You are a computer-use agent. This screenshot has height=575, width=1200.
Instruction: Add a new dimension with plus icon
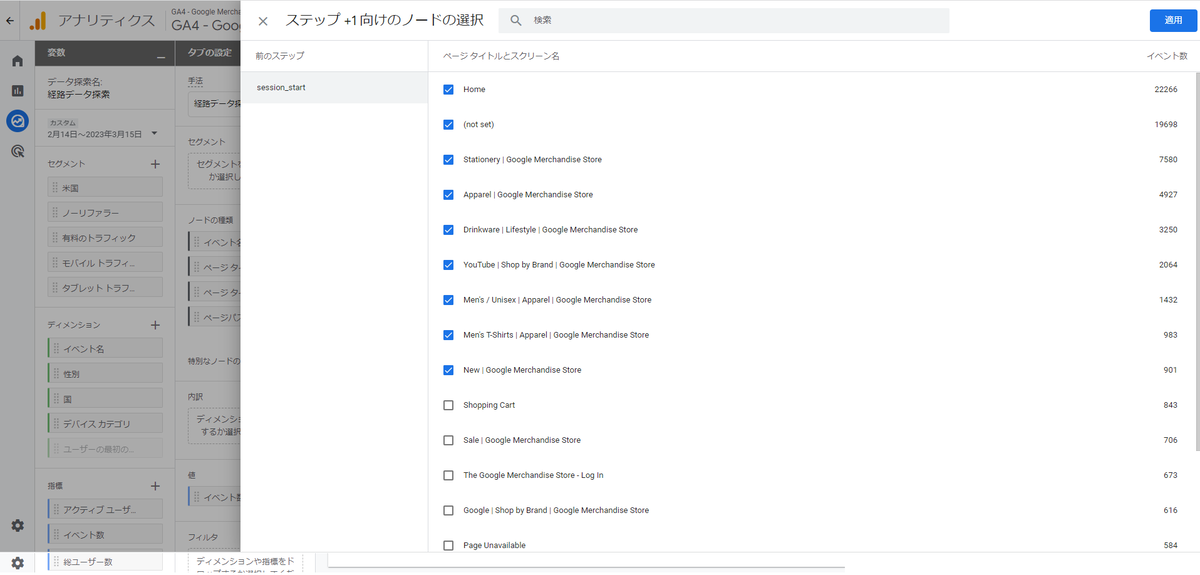click(155, 325)
